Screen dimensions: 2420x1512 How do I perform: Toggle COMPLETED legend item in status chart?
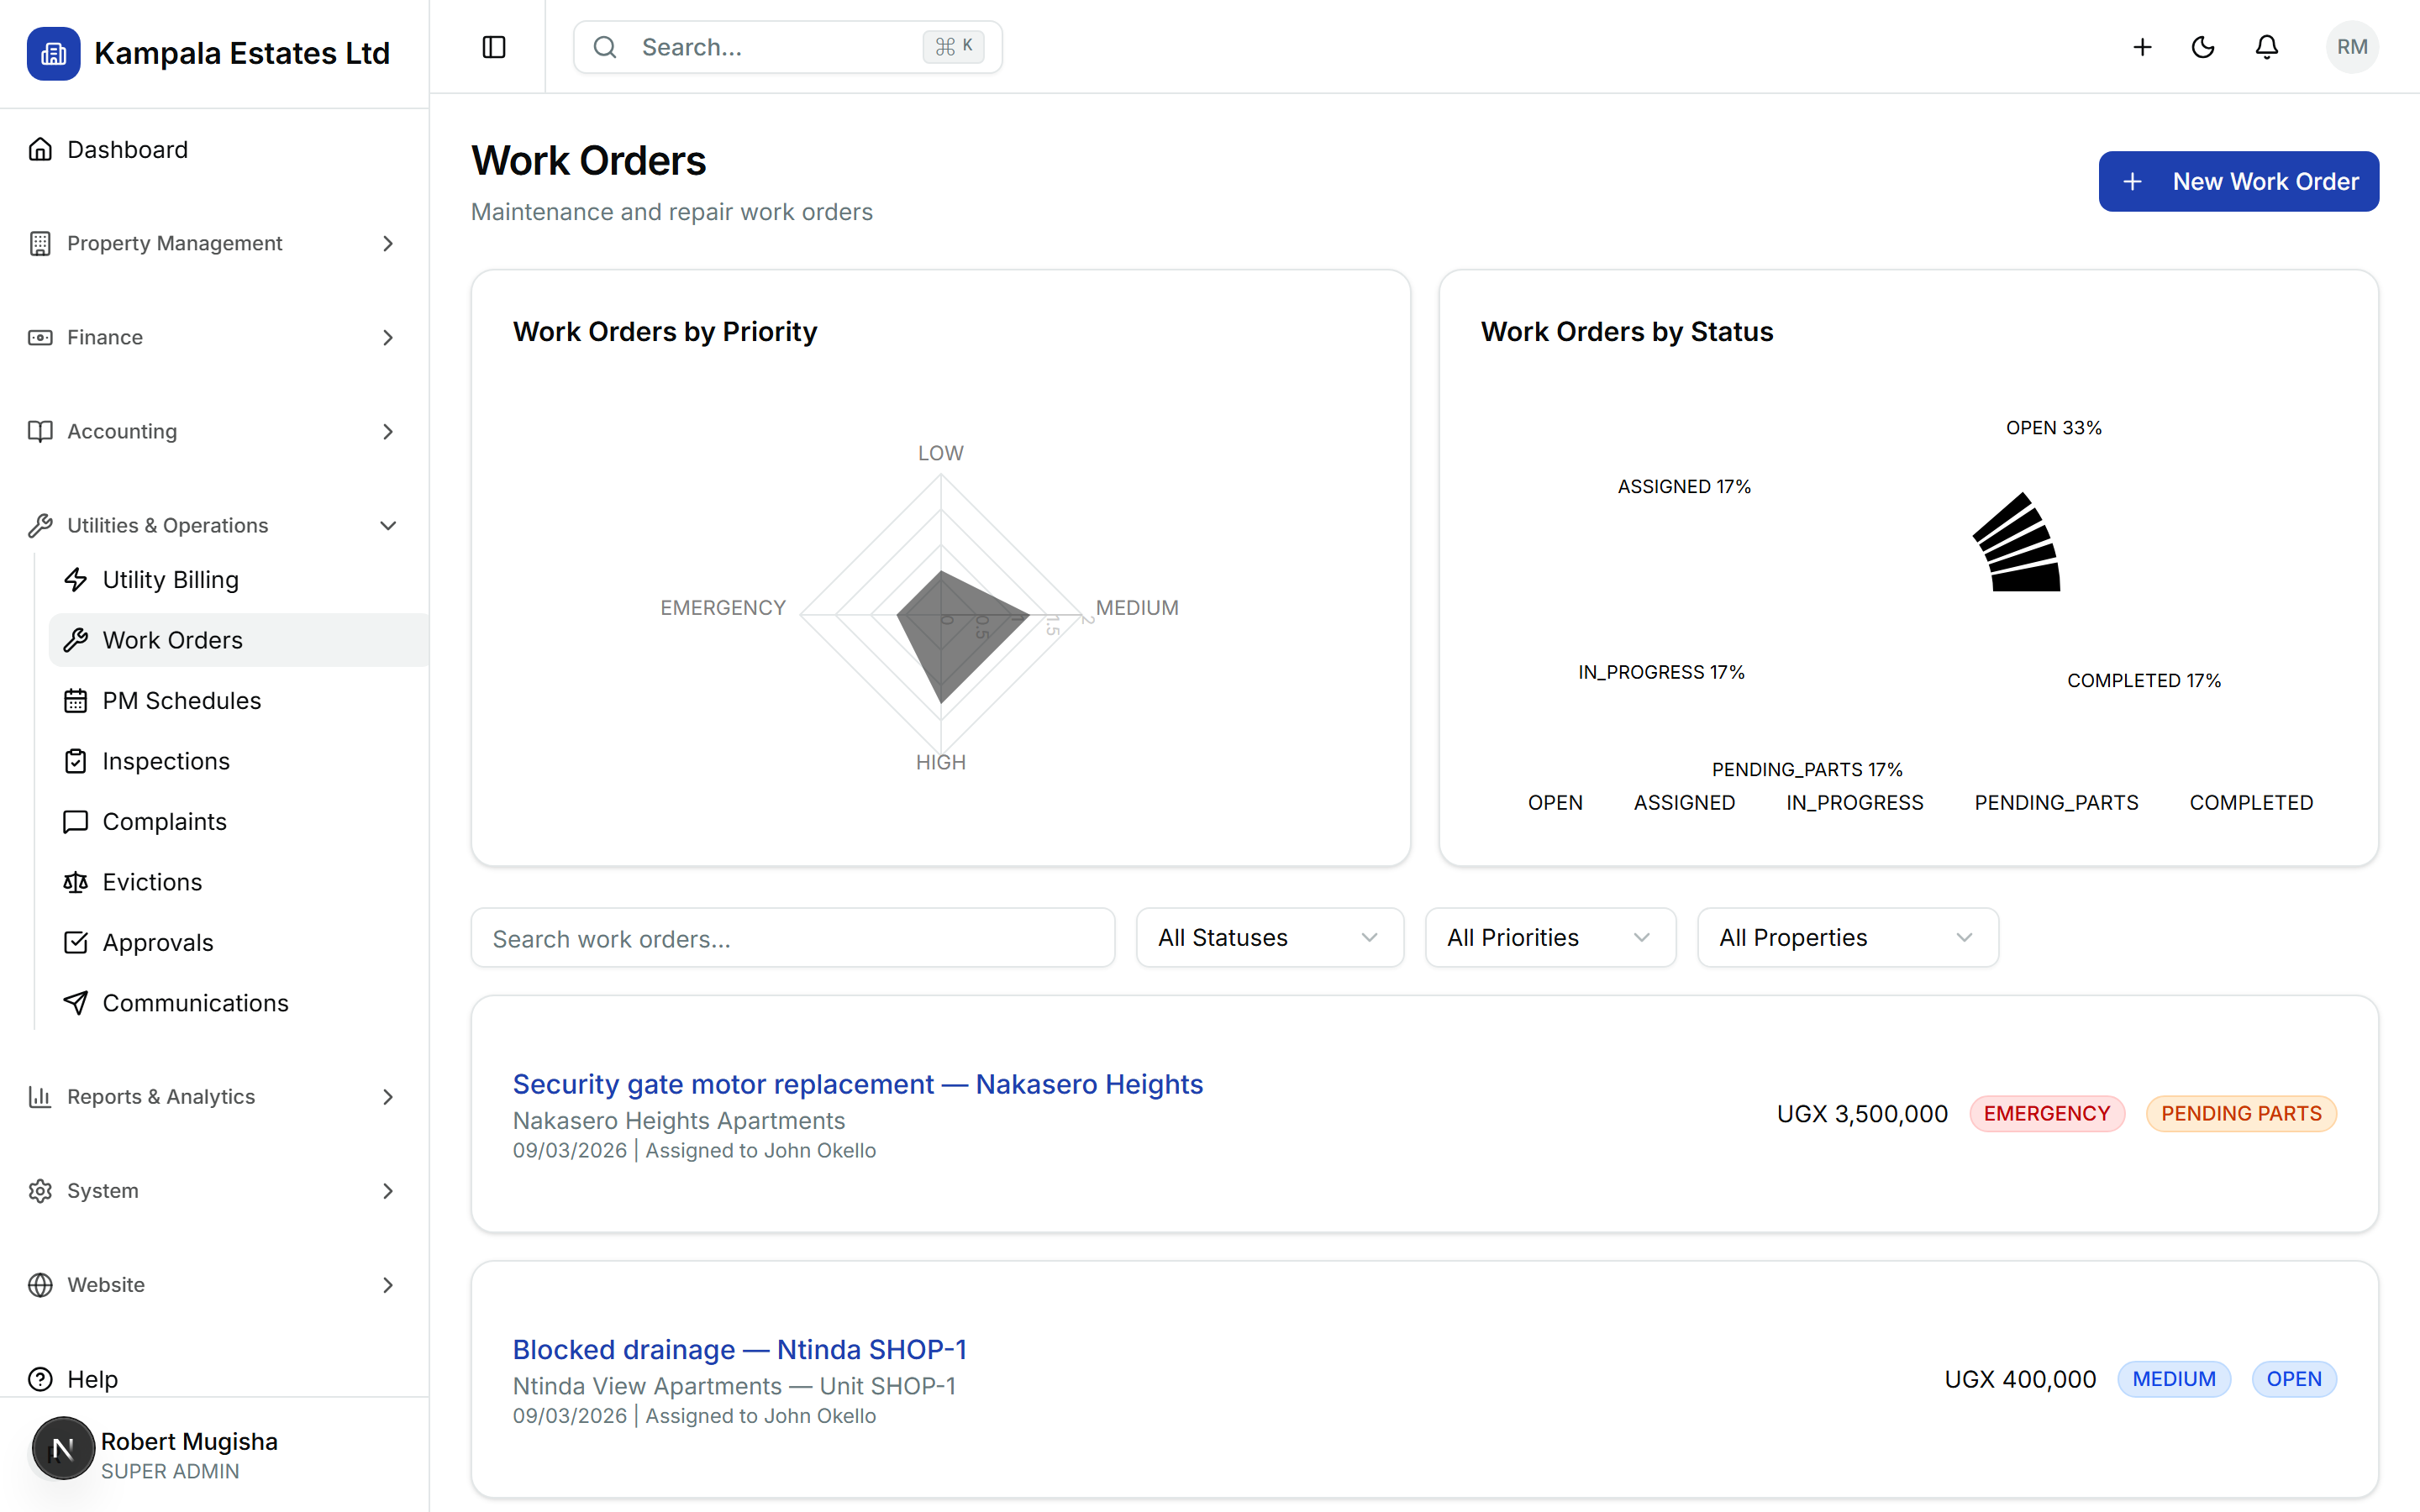(2251, 803)
